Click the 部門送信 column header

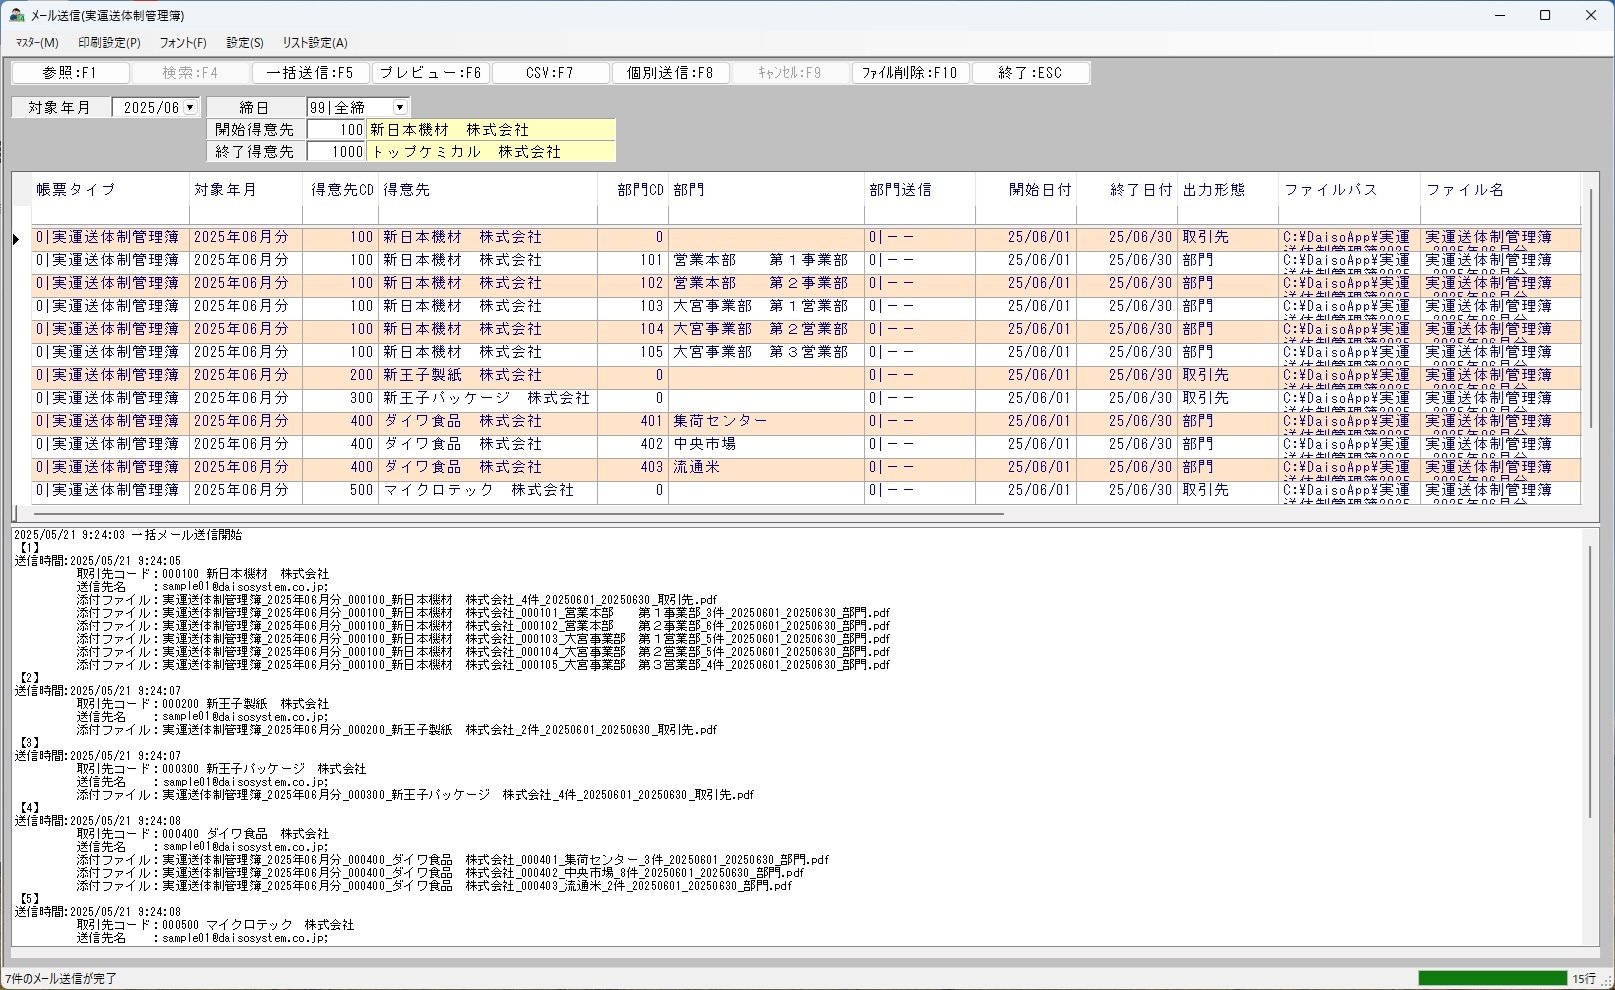coord(920,190)
